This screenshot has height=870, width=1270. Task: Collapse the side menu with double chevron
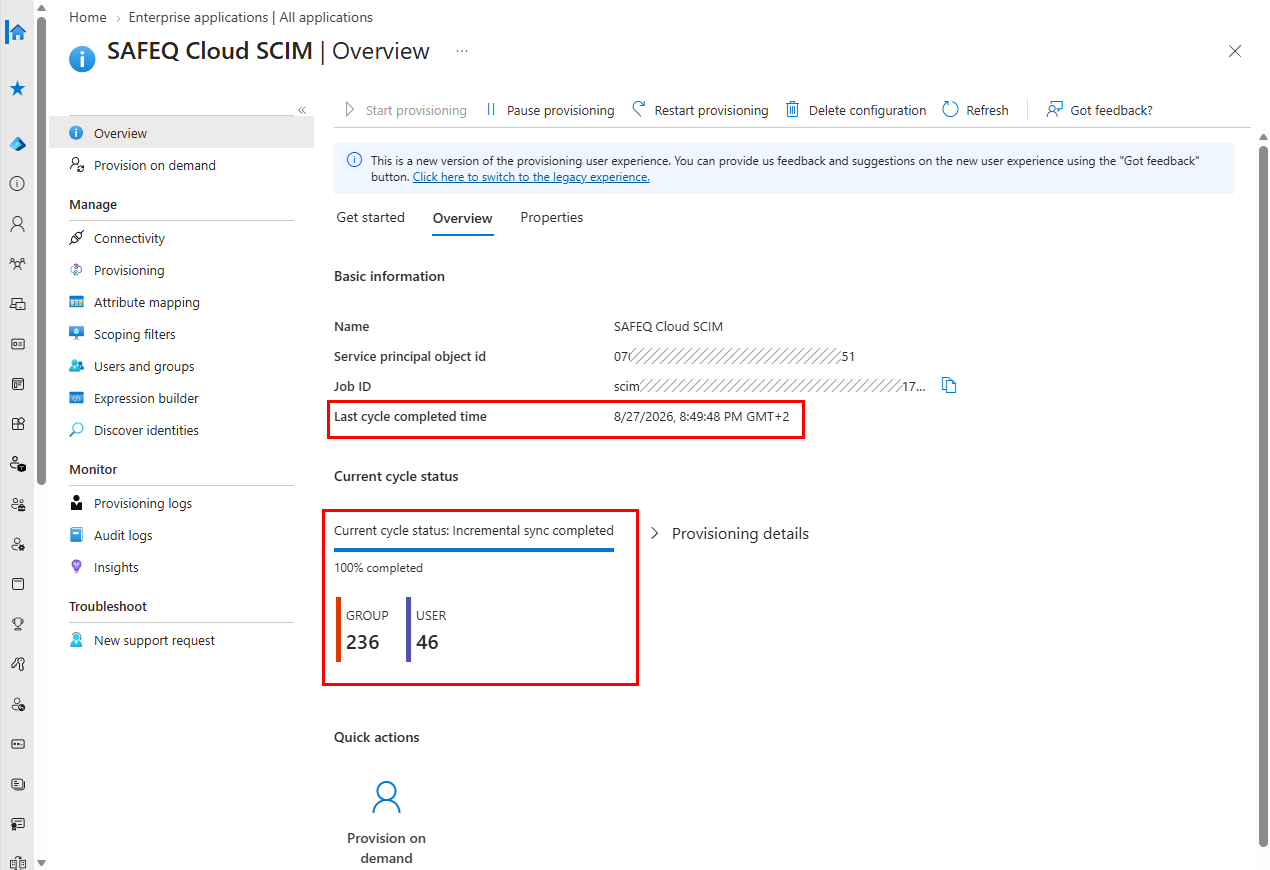click(302, 110)
